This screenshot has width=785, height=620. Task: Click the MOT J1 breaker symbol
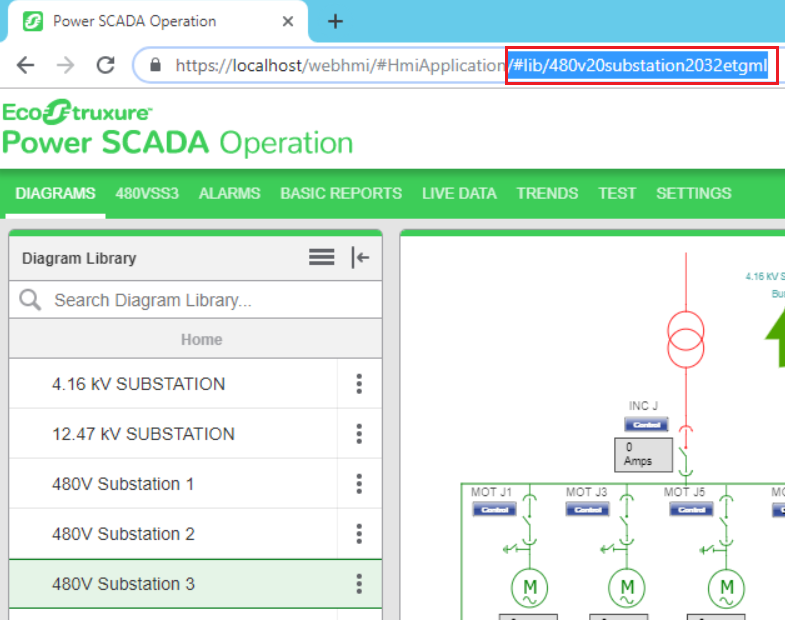click(x=530, y=521)
